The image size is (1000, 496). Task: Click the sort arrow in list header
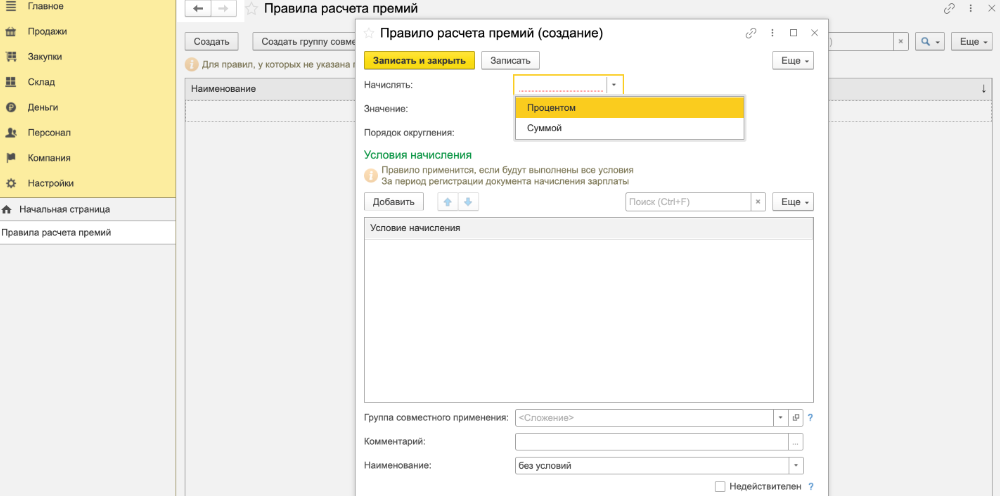point(984,89)
